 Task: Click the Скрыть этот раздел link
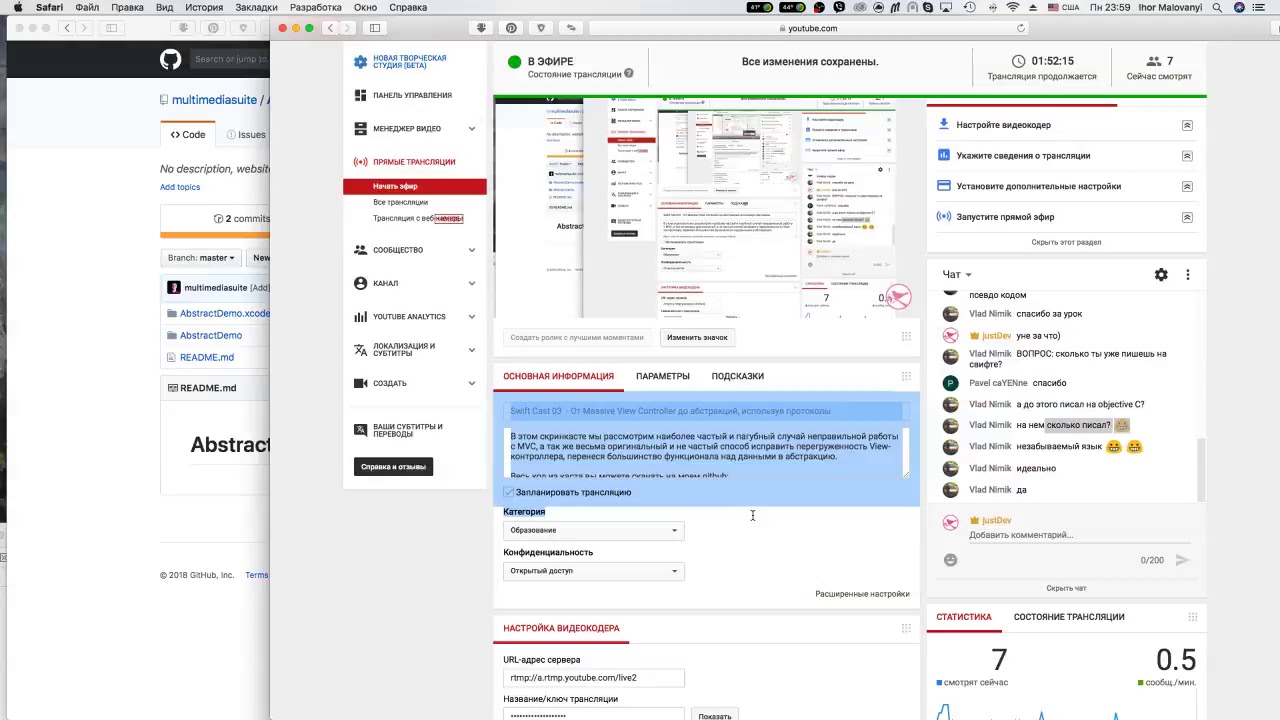[x=1066, y=242]
